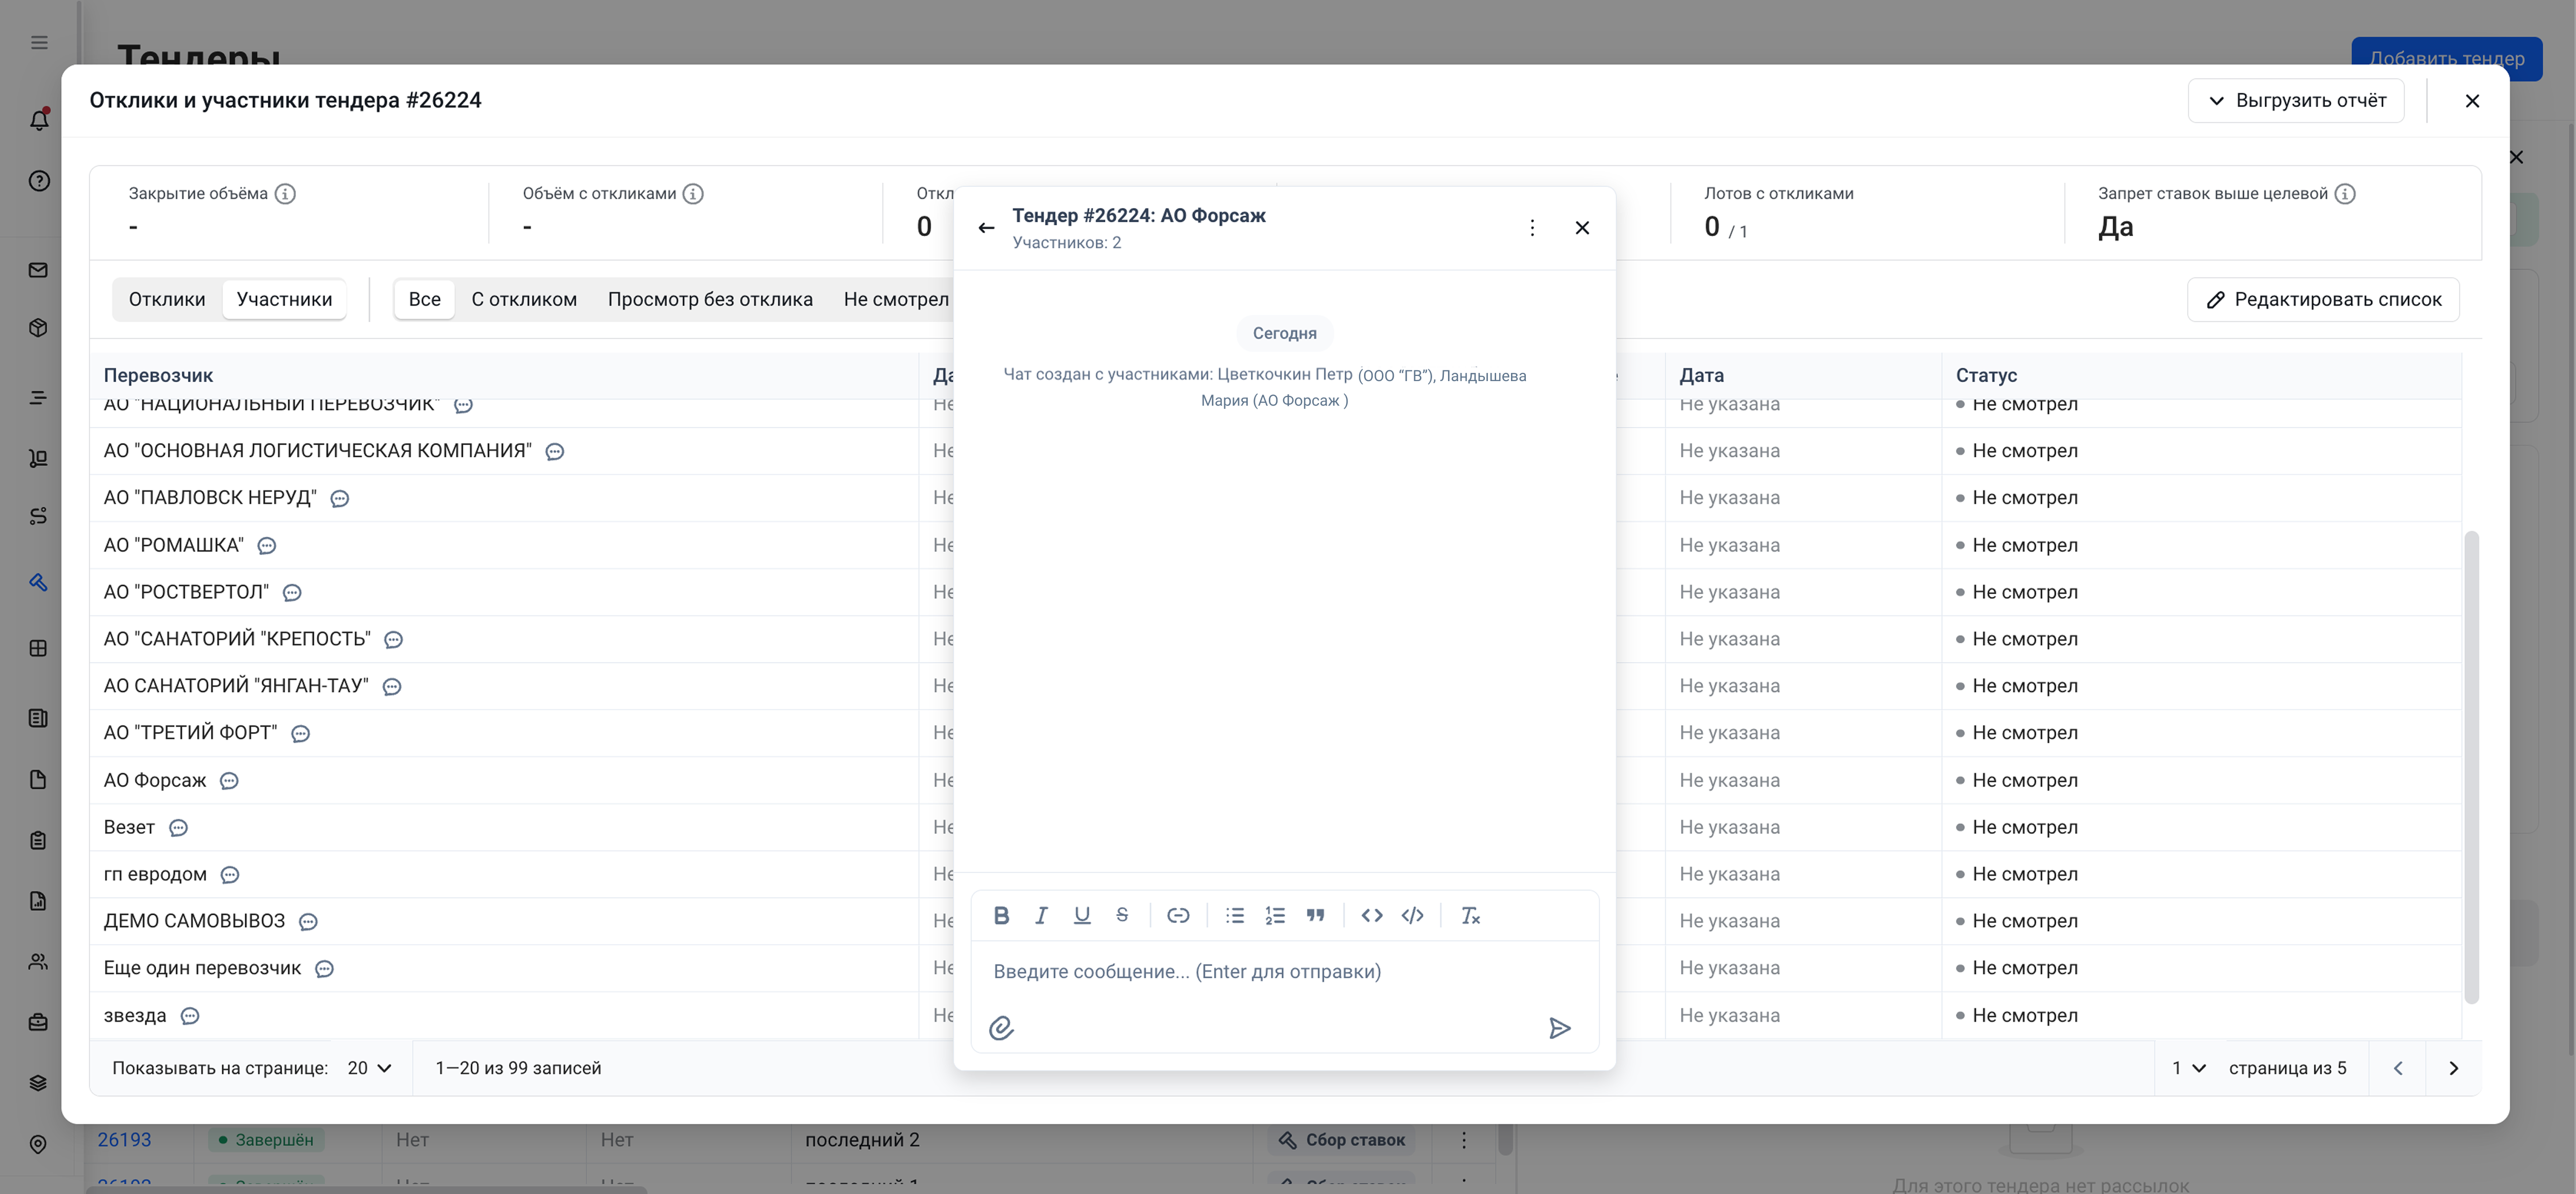Open tender 26193 link in background list
Image resolution: width=2576 pixels, height=1194 pixels.
click(x=124, y=1140)
